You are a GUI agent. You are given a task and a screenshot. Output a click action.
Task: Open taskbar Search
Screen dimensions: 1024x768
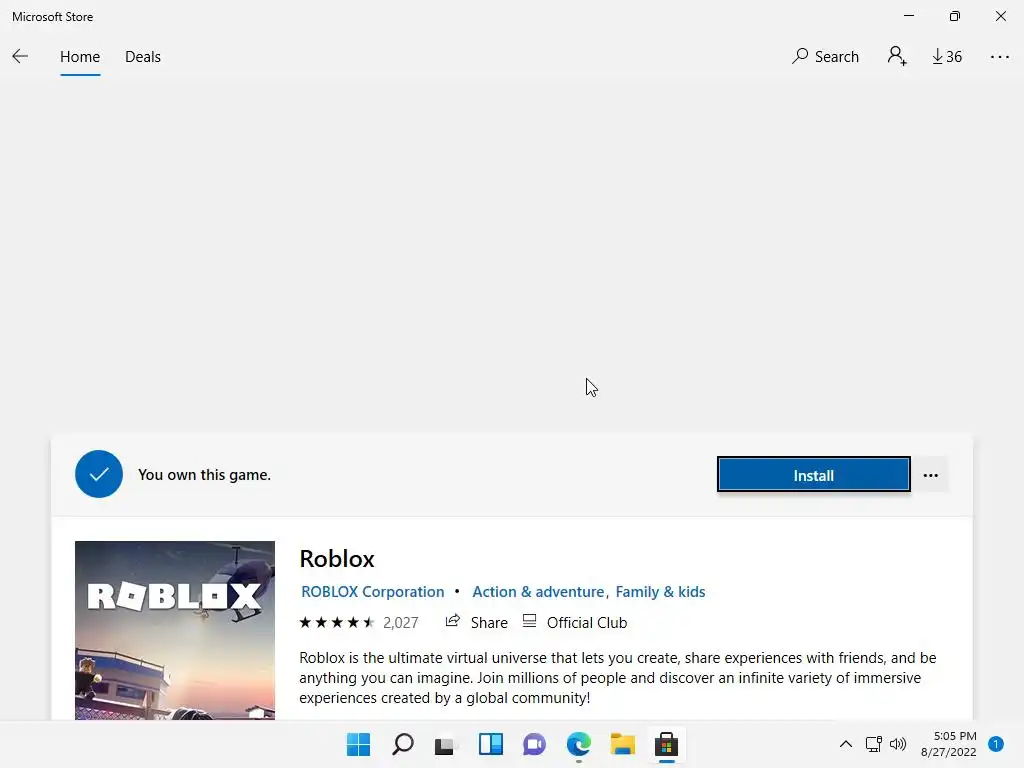pos(402,744)
